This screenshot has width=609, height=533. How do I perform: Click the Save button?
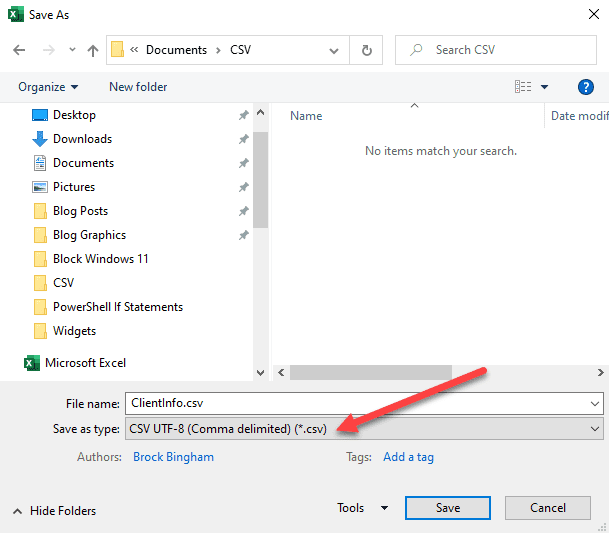(448, 508)
